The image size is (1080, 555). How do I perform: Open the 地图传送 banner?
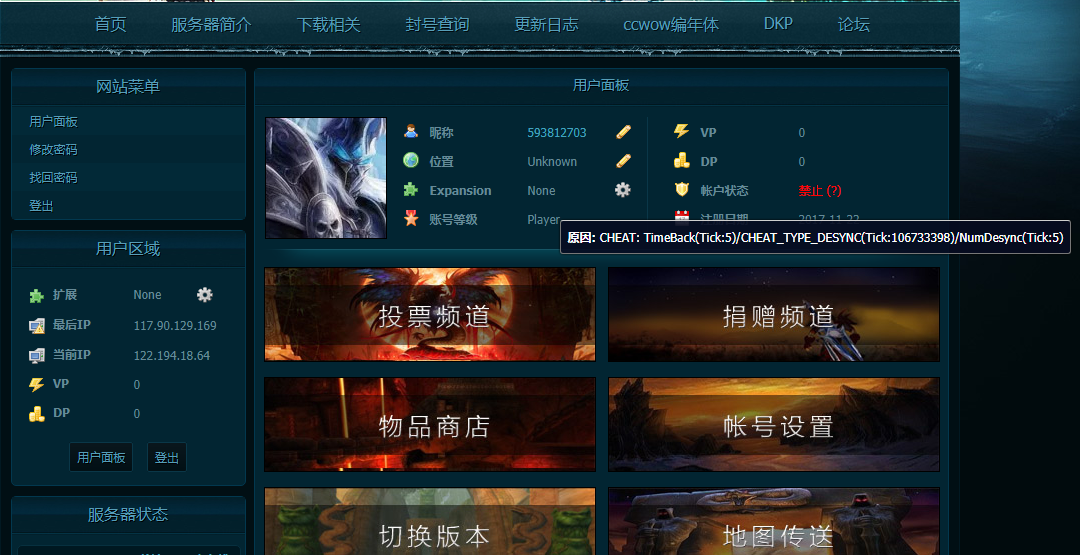click(x=773, y=521)
